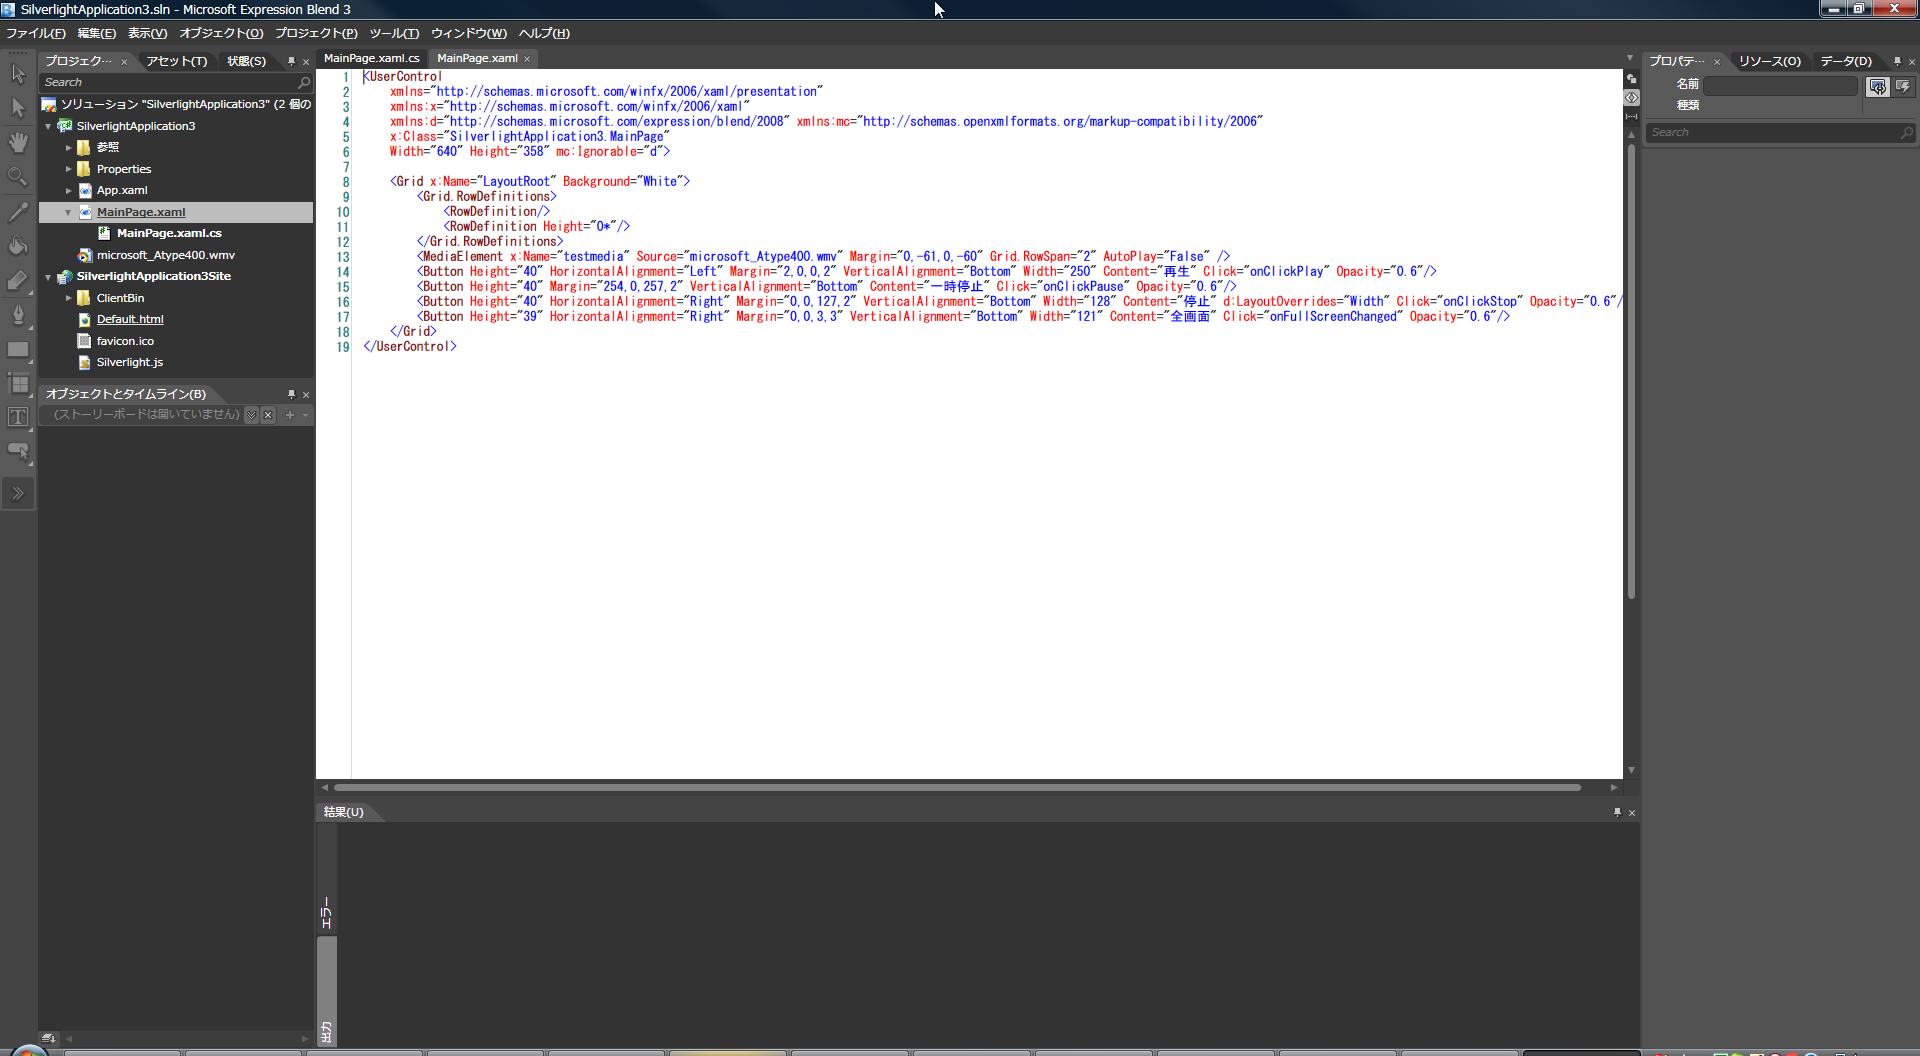1920x1056 pixels.
Task: Select favicon.ico file
Action: point(125,341)
